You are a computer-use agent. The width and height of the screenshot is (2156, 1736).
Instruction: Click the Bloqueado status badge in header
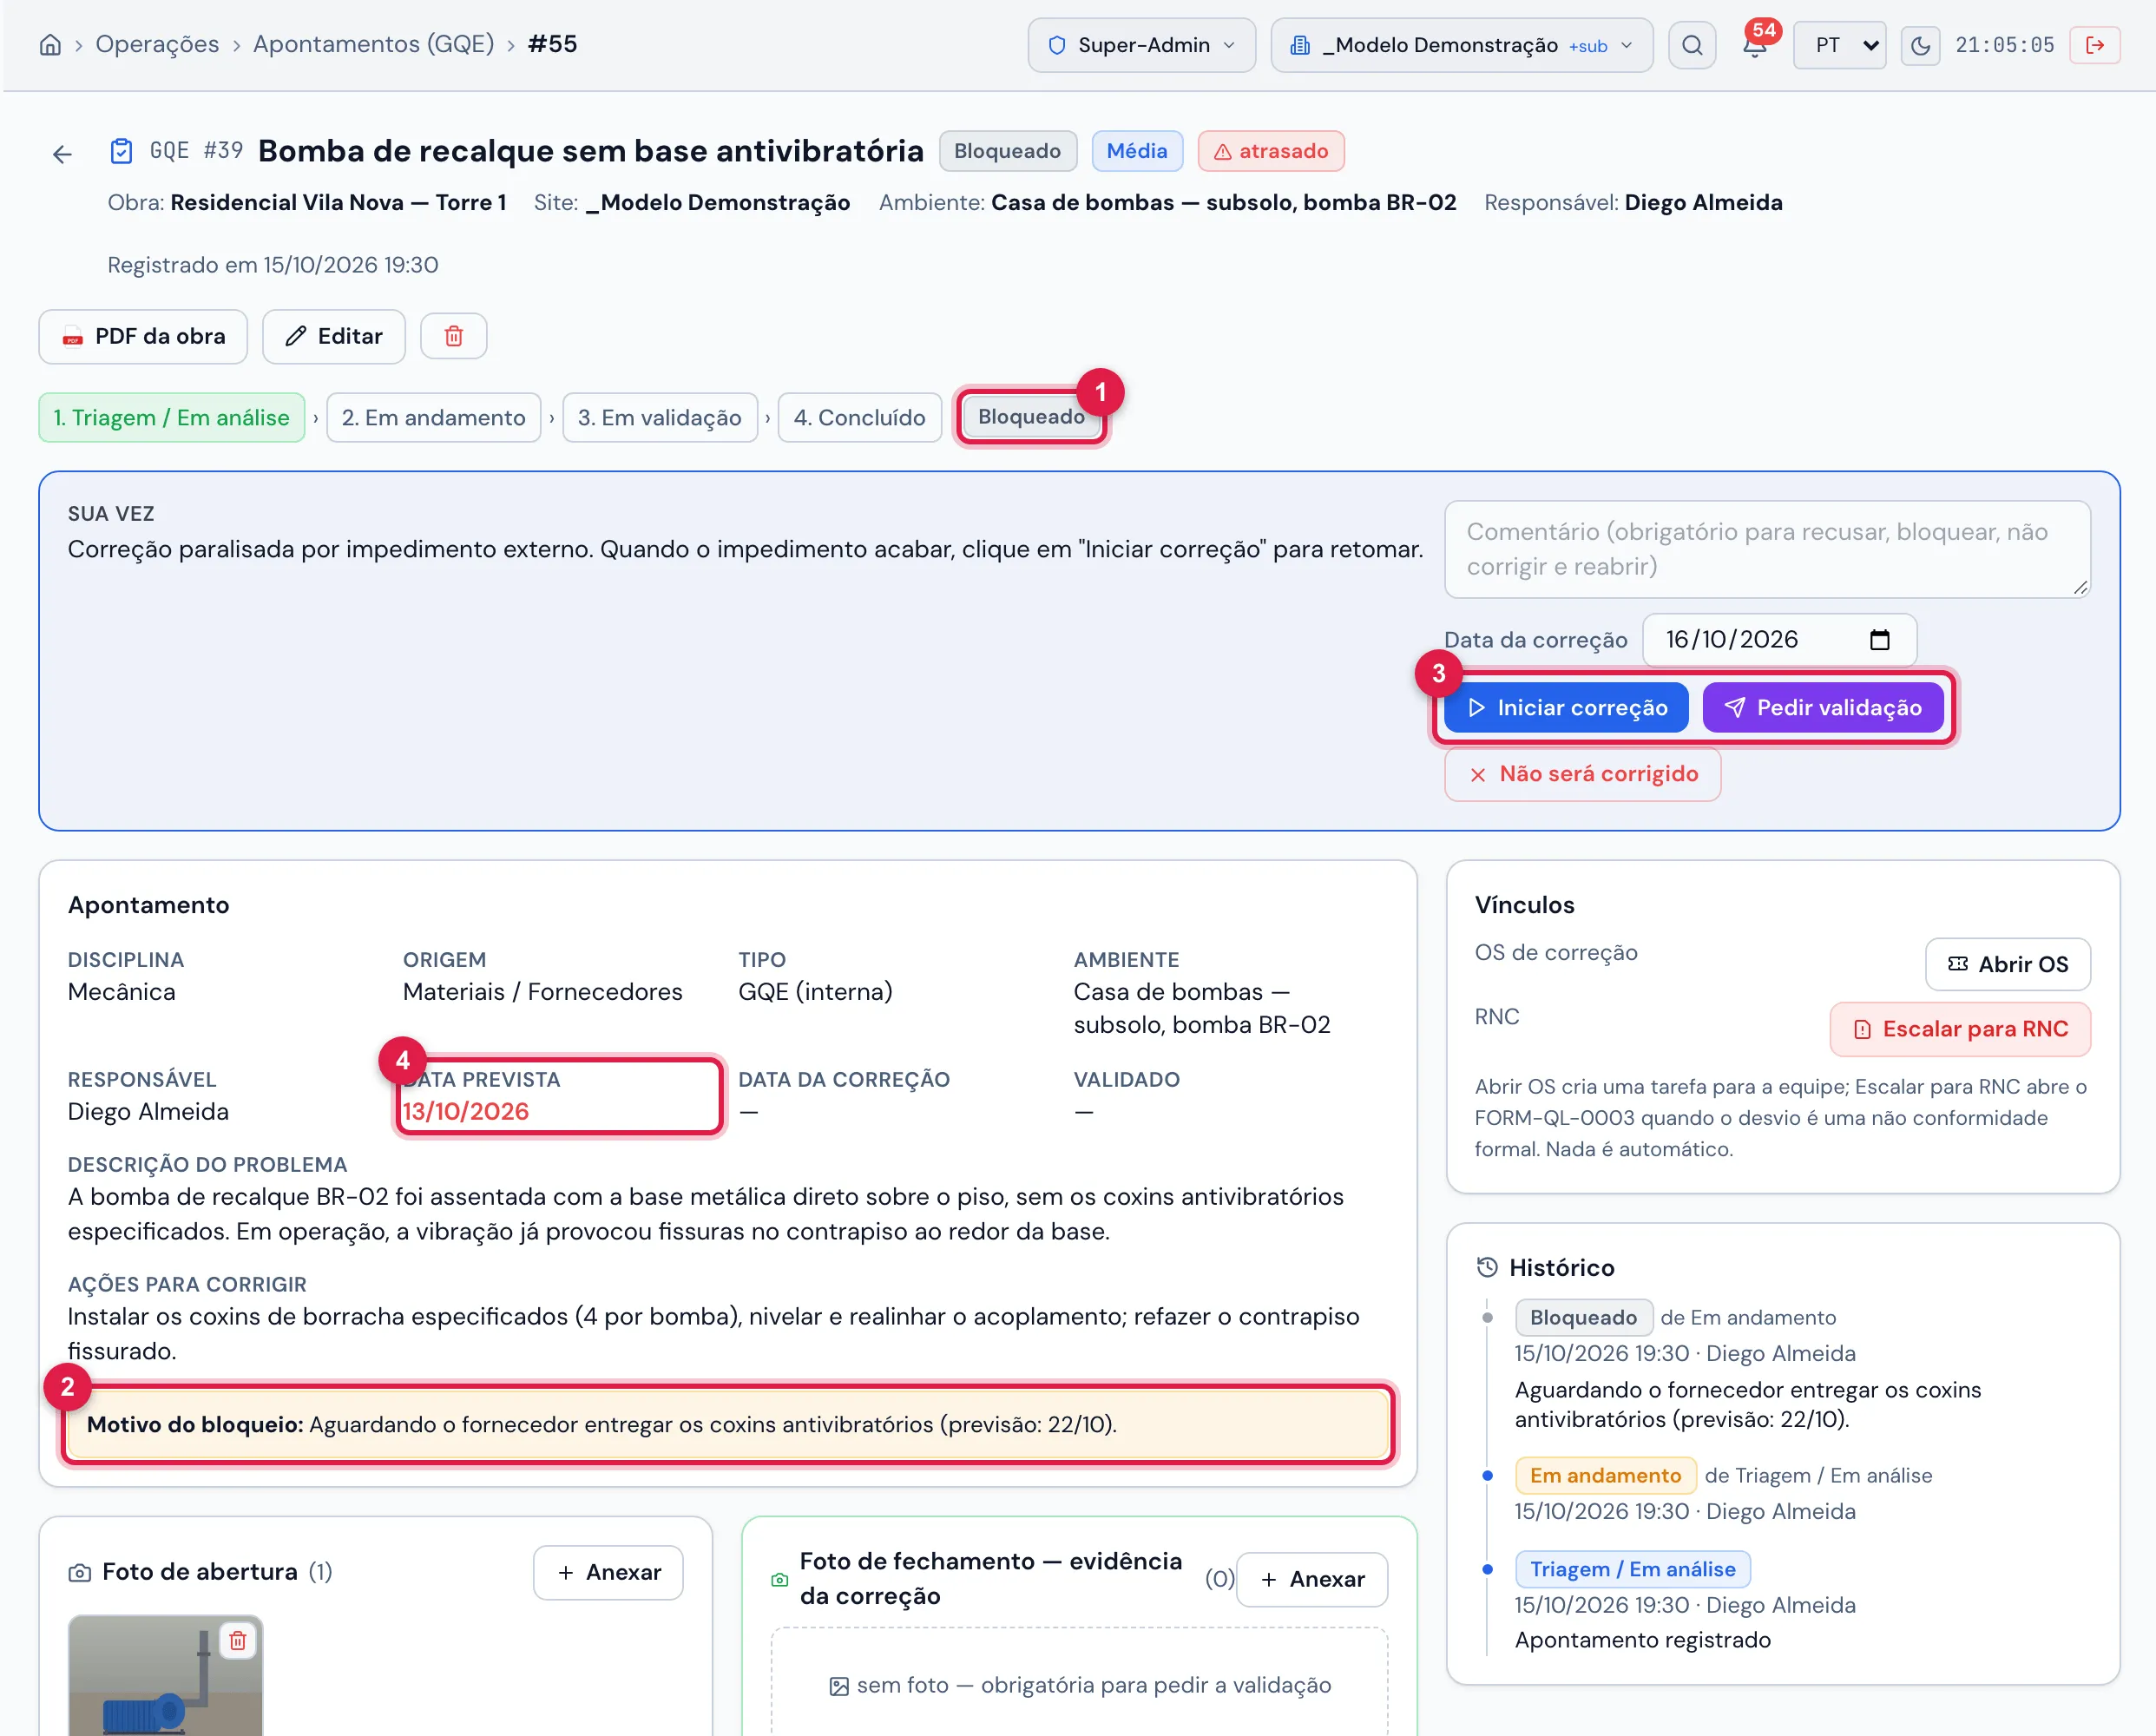tap(1007, 151)
